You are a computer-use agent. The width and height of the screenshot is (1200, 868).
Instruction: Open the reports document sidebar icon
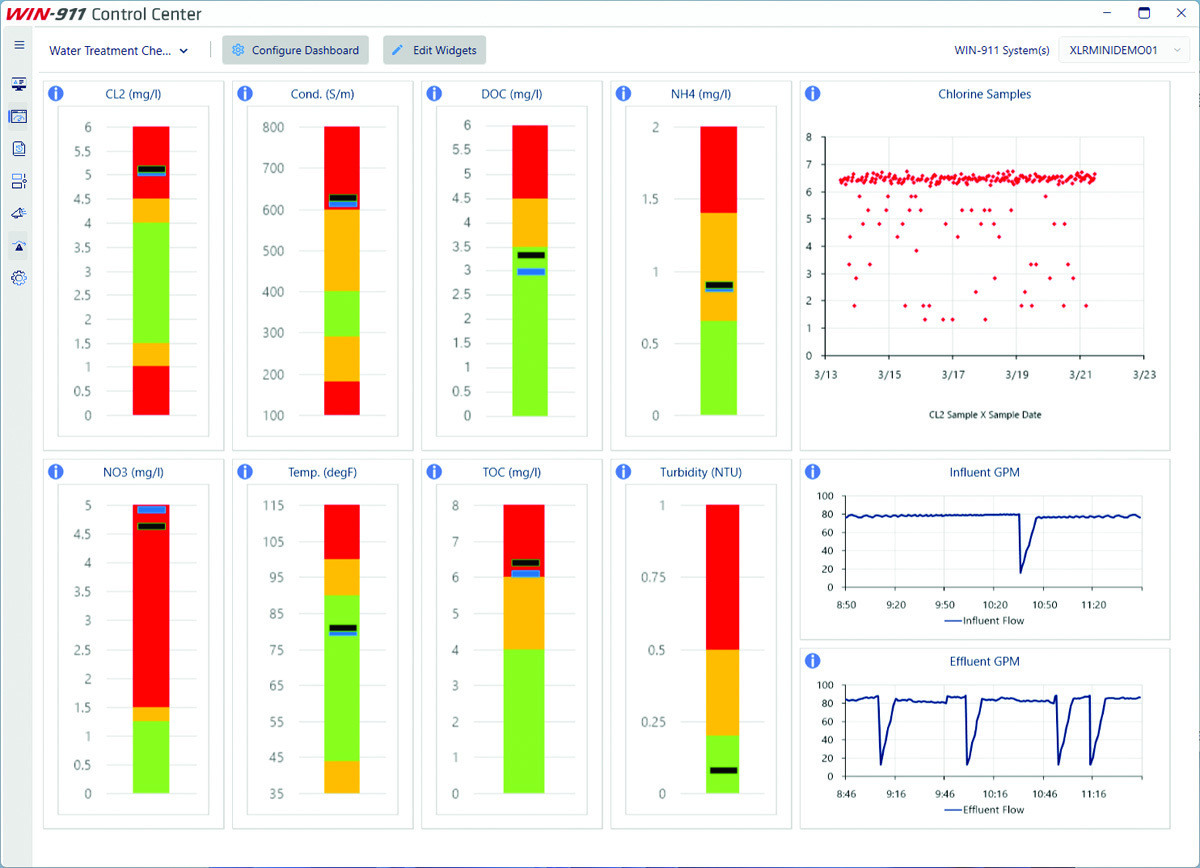click(19, 149)
